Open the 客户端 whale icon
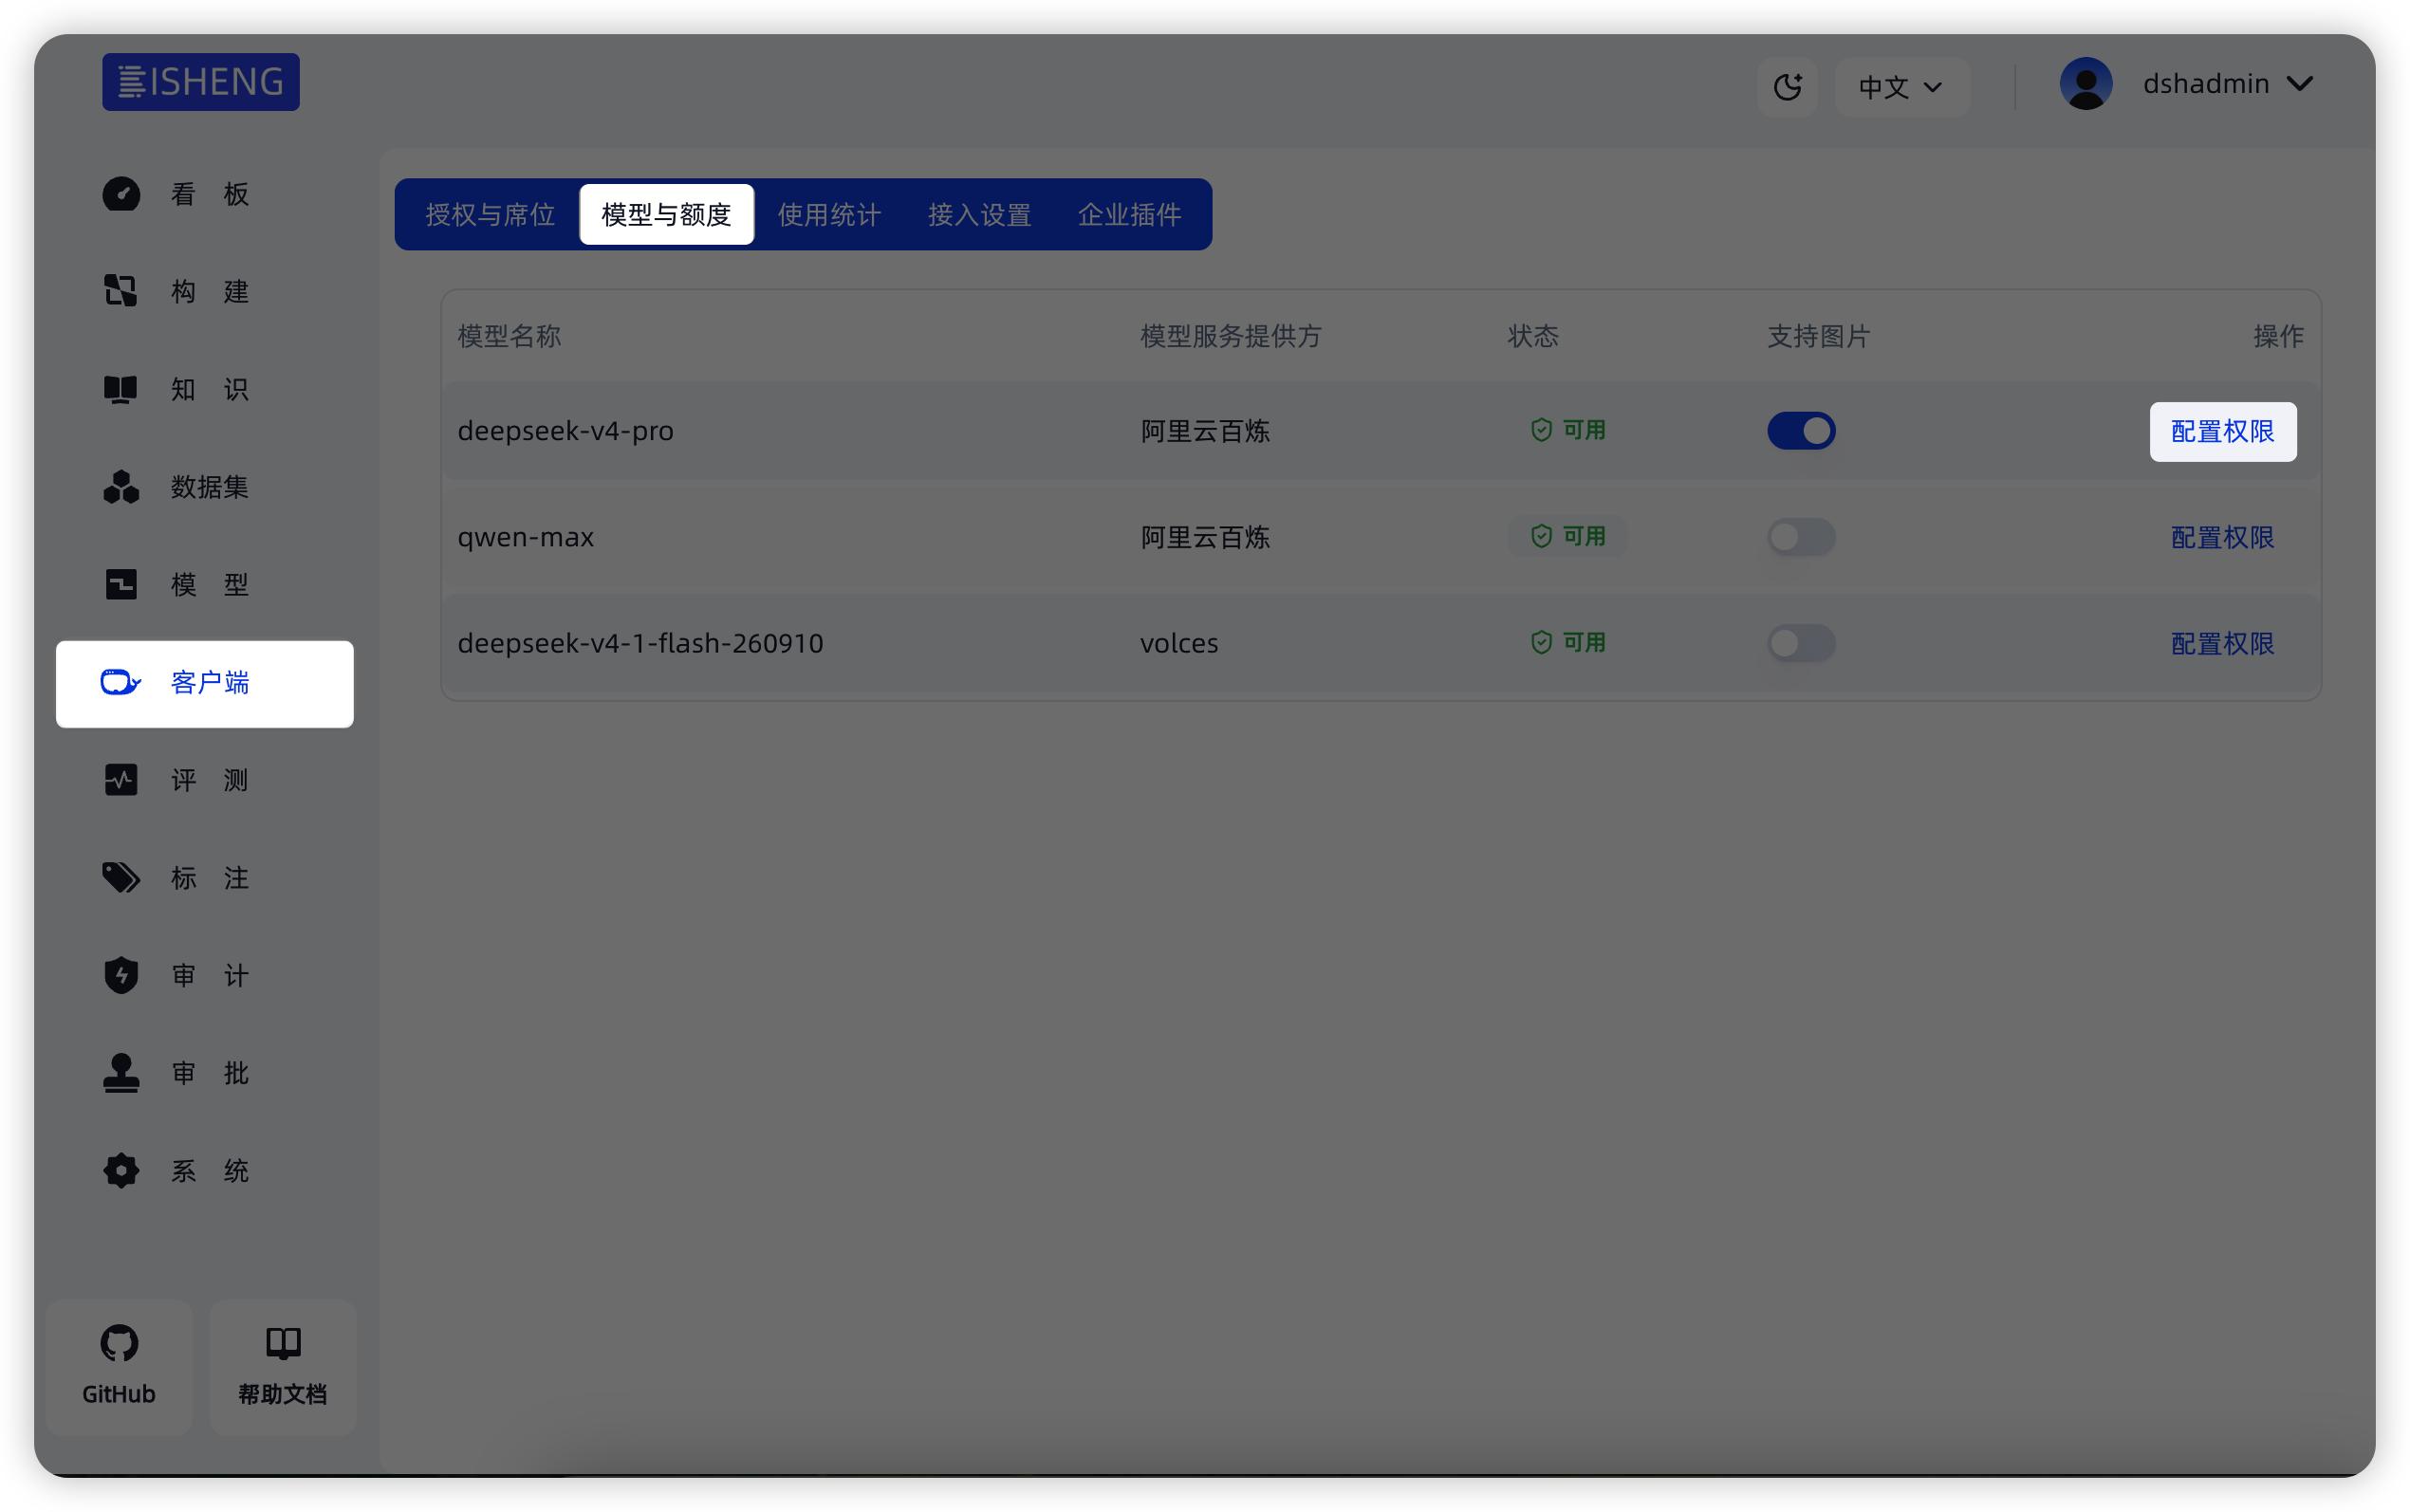Image resolution: width=2410 pixels, height=1512 pixels. 121,682
